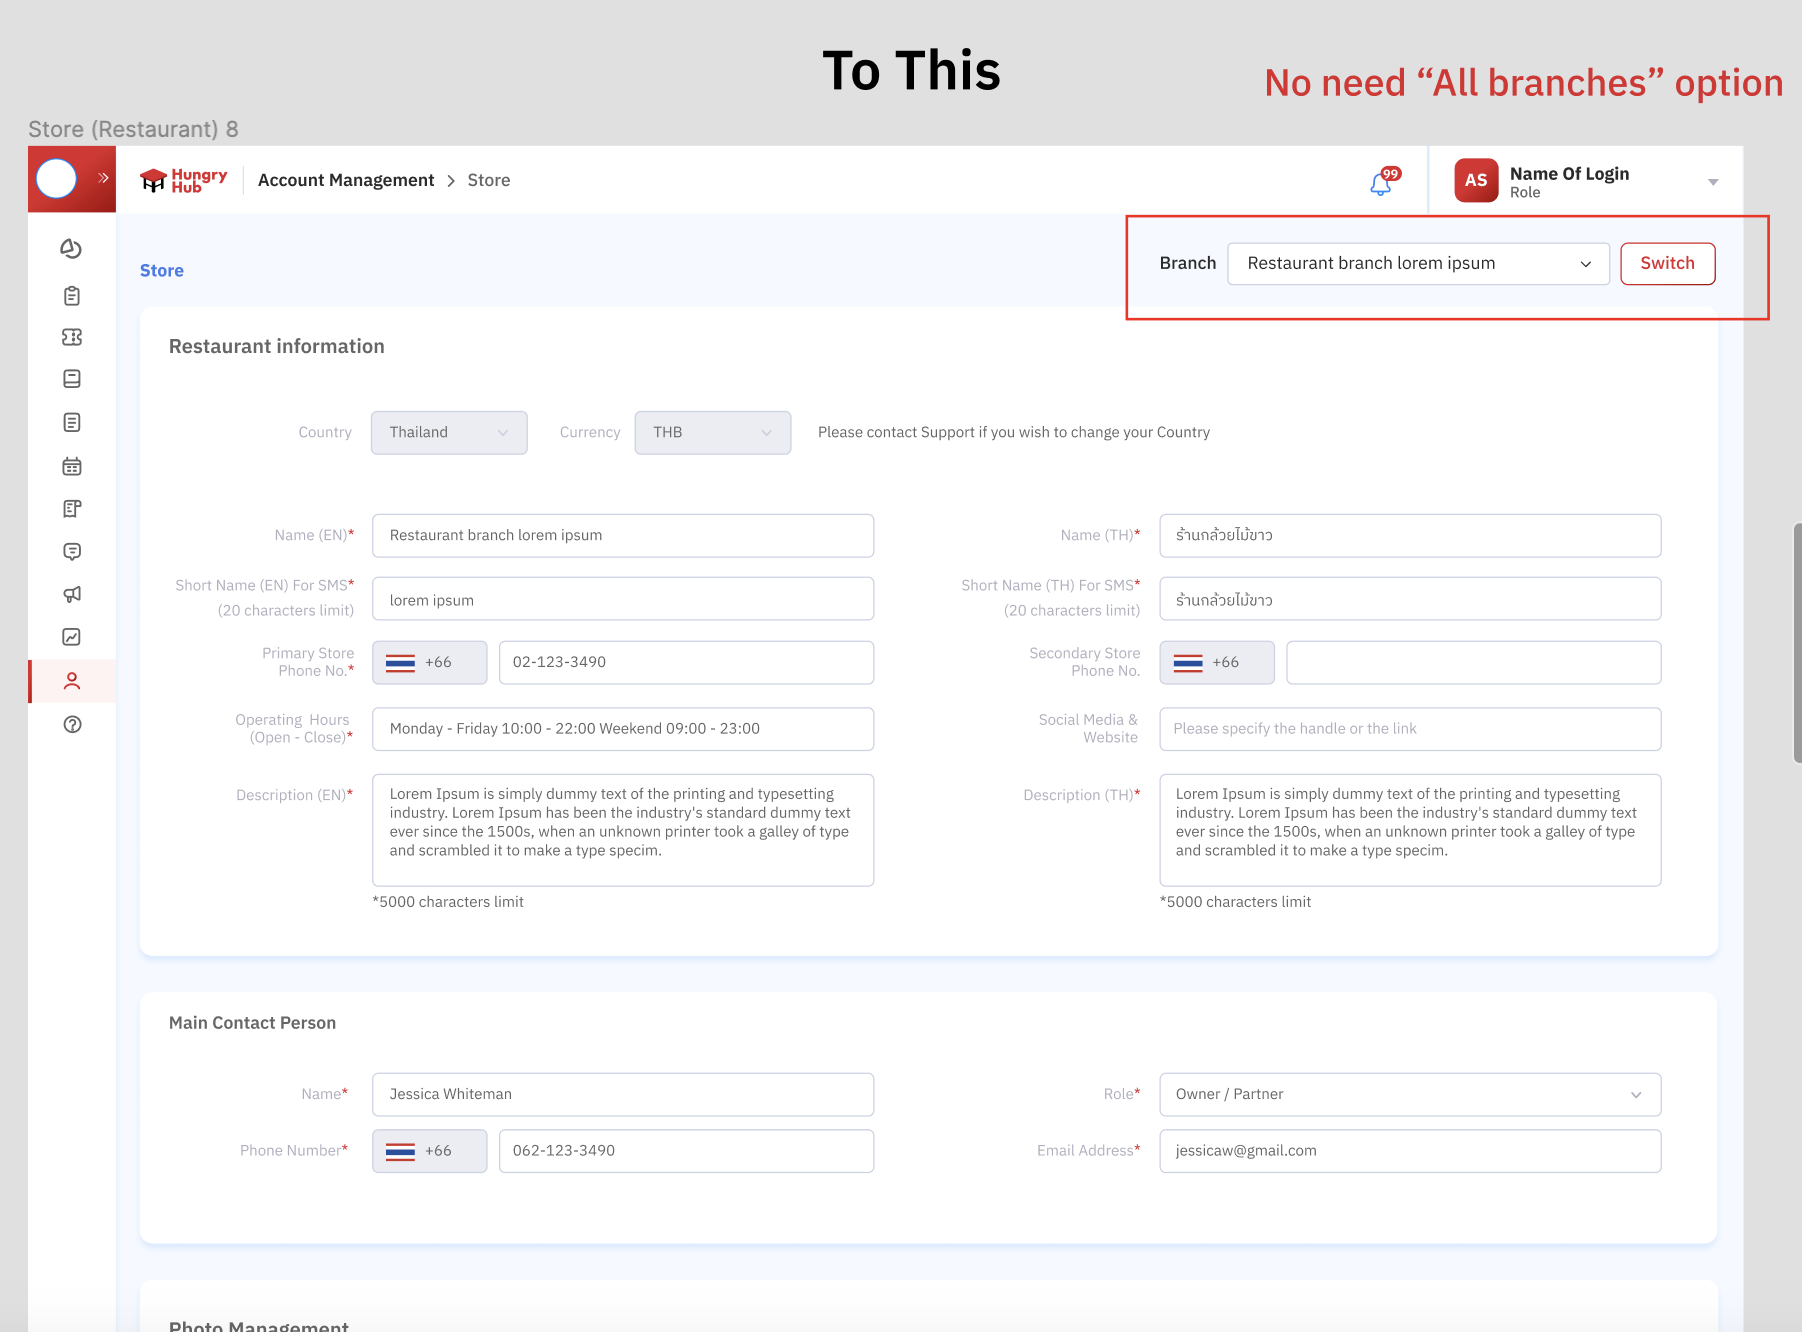
Task: Open the notification bell with 99 badge
Action: 1381,183
